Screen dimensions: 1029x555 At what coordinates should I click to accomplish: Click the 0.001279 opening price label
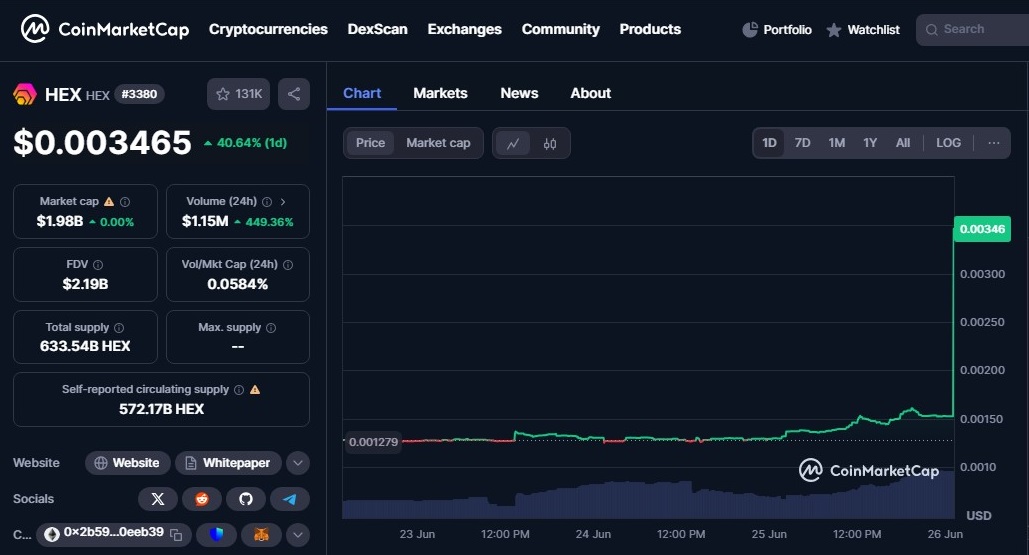tap(373, 442)
